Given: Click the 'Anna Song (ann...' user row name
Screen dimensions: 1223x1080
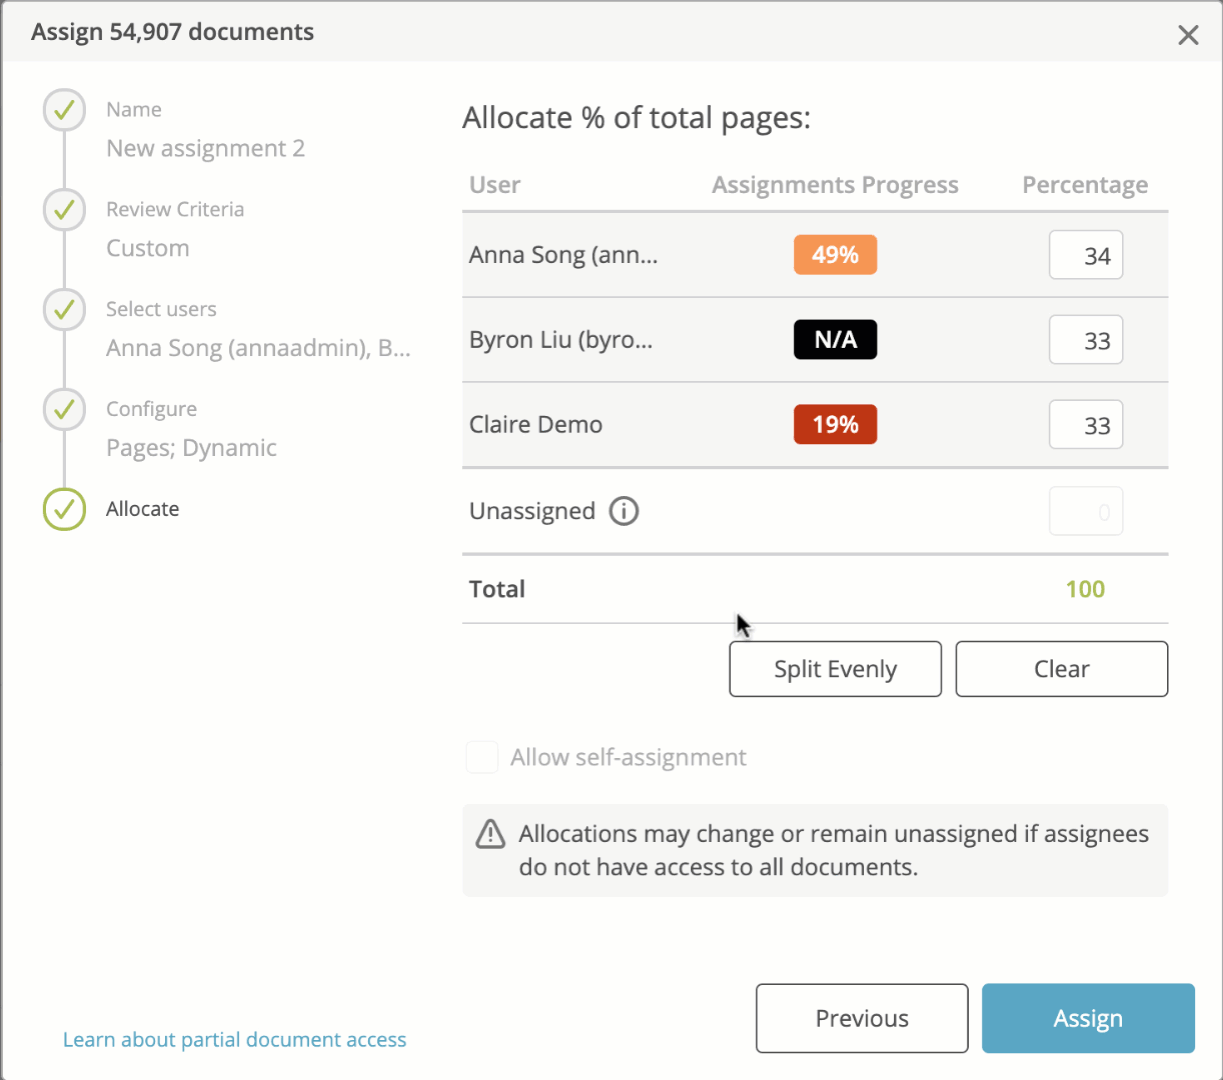Looking at the screenshot, I should pyautogui.click(x=563, y=255).
